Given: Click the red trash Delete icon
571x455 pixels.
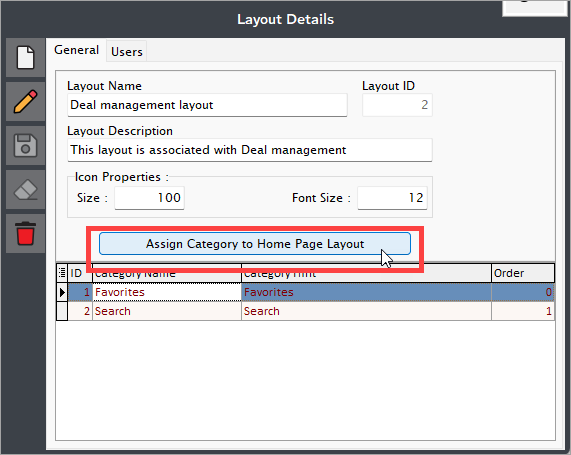Looking at the screenshot, I should coord(25,234).
